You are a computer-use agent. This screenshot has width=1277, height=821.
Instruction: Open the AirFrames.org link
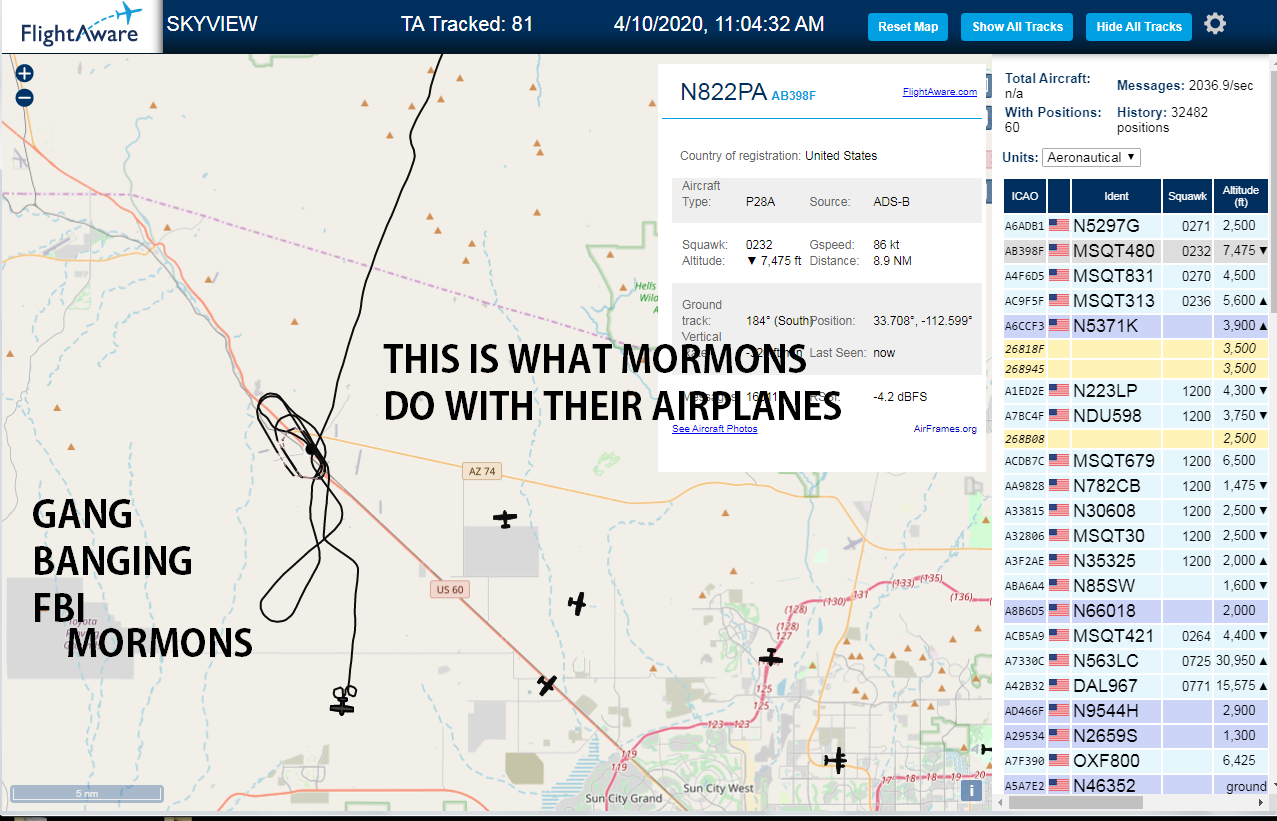click(x=945, y=429)
